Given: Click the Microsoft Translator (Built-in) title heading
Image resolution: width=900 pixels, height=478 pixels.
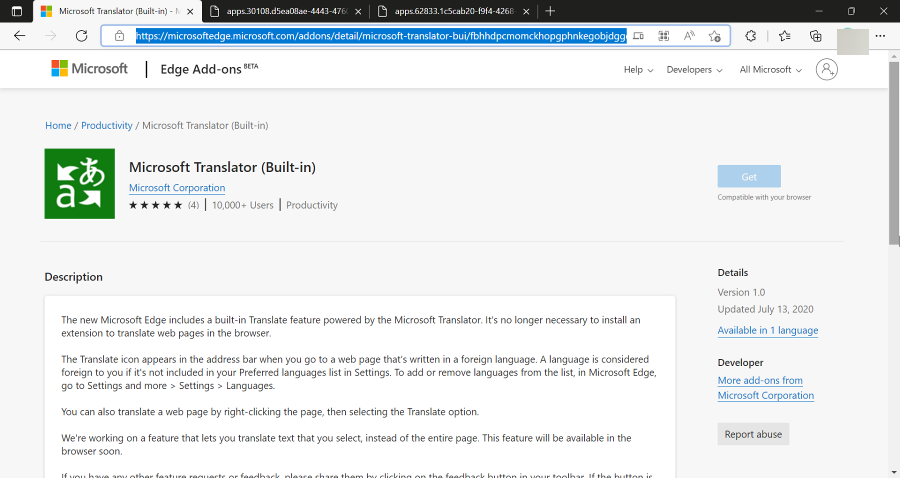Looking at the screenshot, I should click(x=222, y=167).
